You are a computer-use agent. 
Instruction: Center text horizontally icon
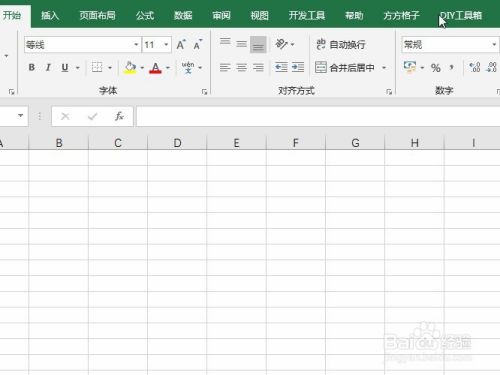pyautogui.click(x=242, y=68)
